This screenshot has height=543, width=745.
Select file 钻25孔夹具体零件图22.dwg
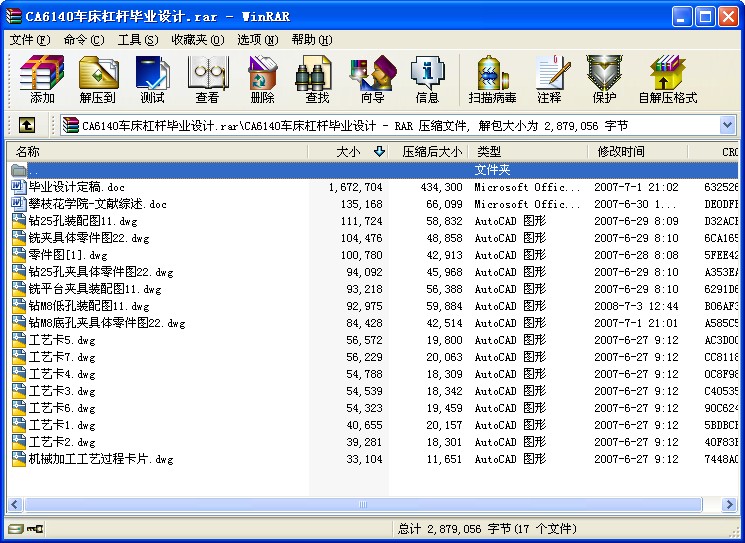click(x=101, y=272)
